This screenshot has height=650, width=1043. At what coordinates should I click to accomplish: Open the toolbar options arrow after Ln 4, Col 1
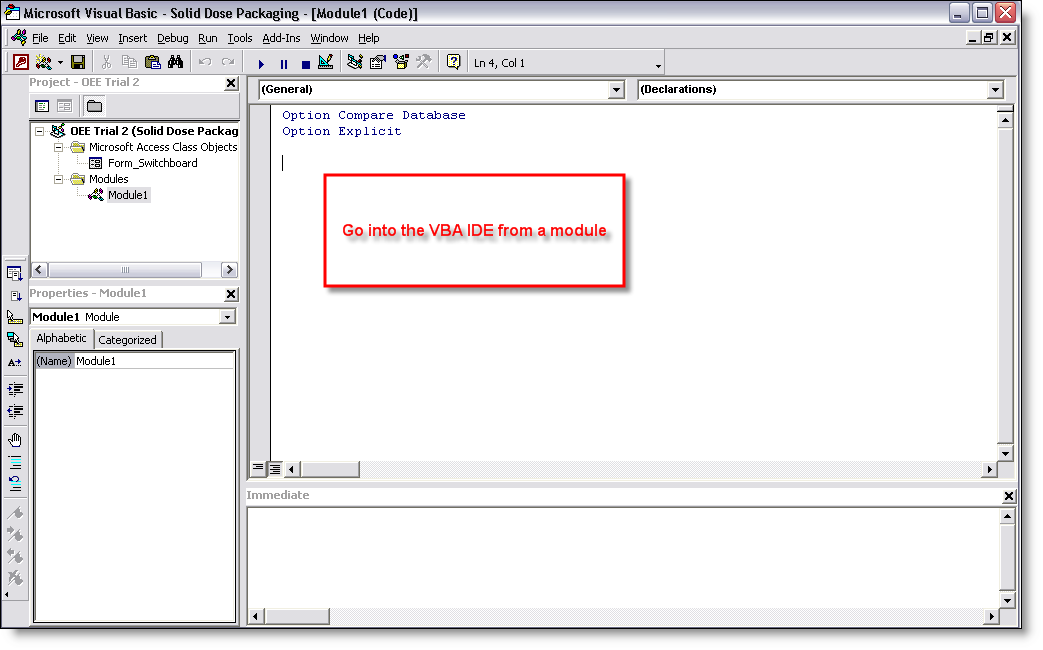tap(658, 65)
